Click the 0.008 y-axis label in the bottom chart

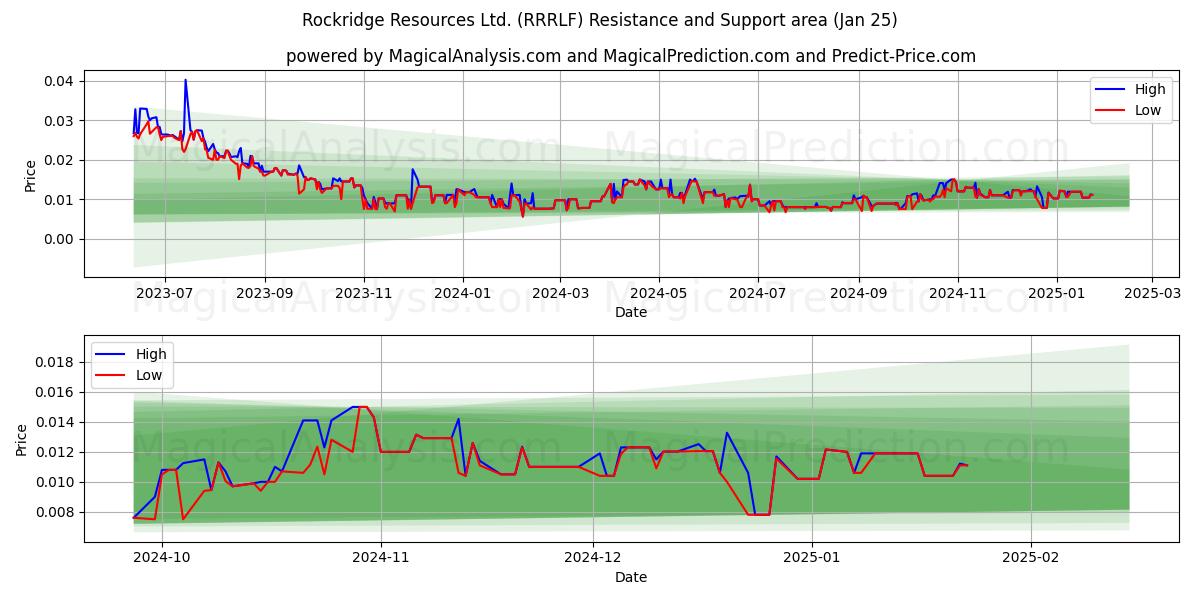55,512
